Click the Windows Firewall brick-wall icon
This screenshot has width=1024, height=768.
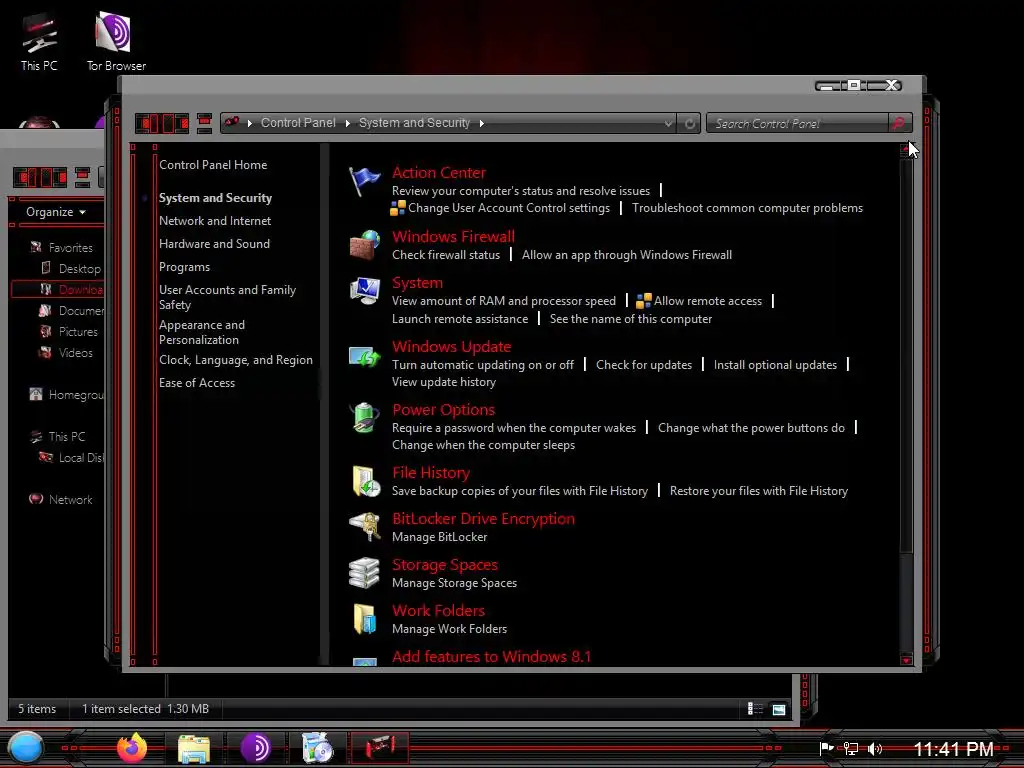(364, 245)
